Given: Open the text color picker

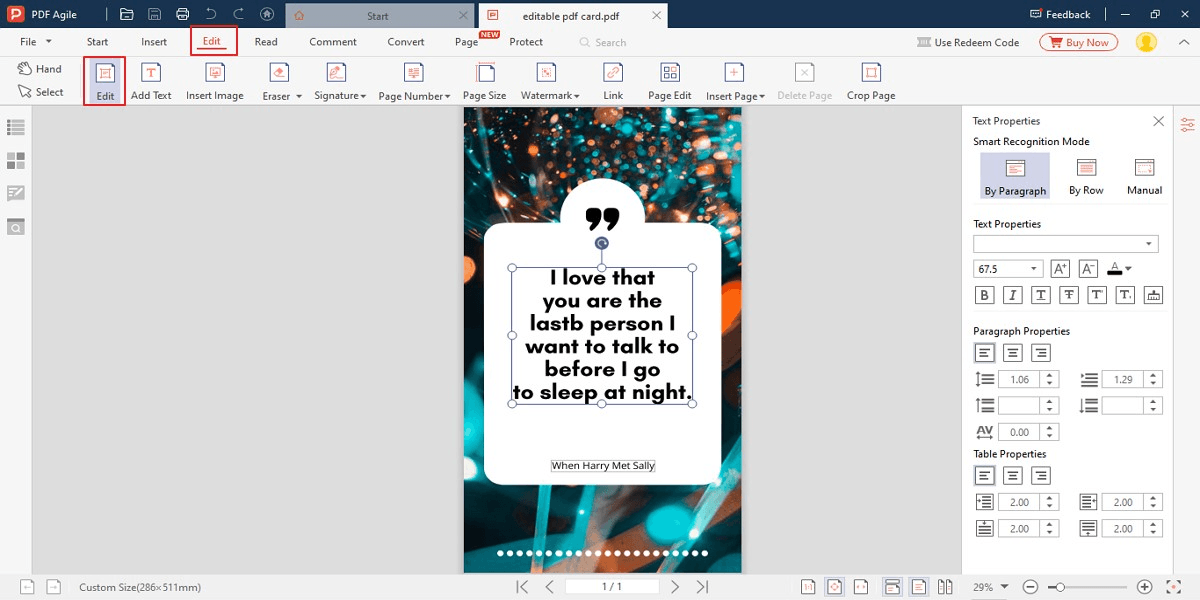Looking at the screenshot, I should tap(1119, 269).
